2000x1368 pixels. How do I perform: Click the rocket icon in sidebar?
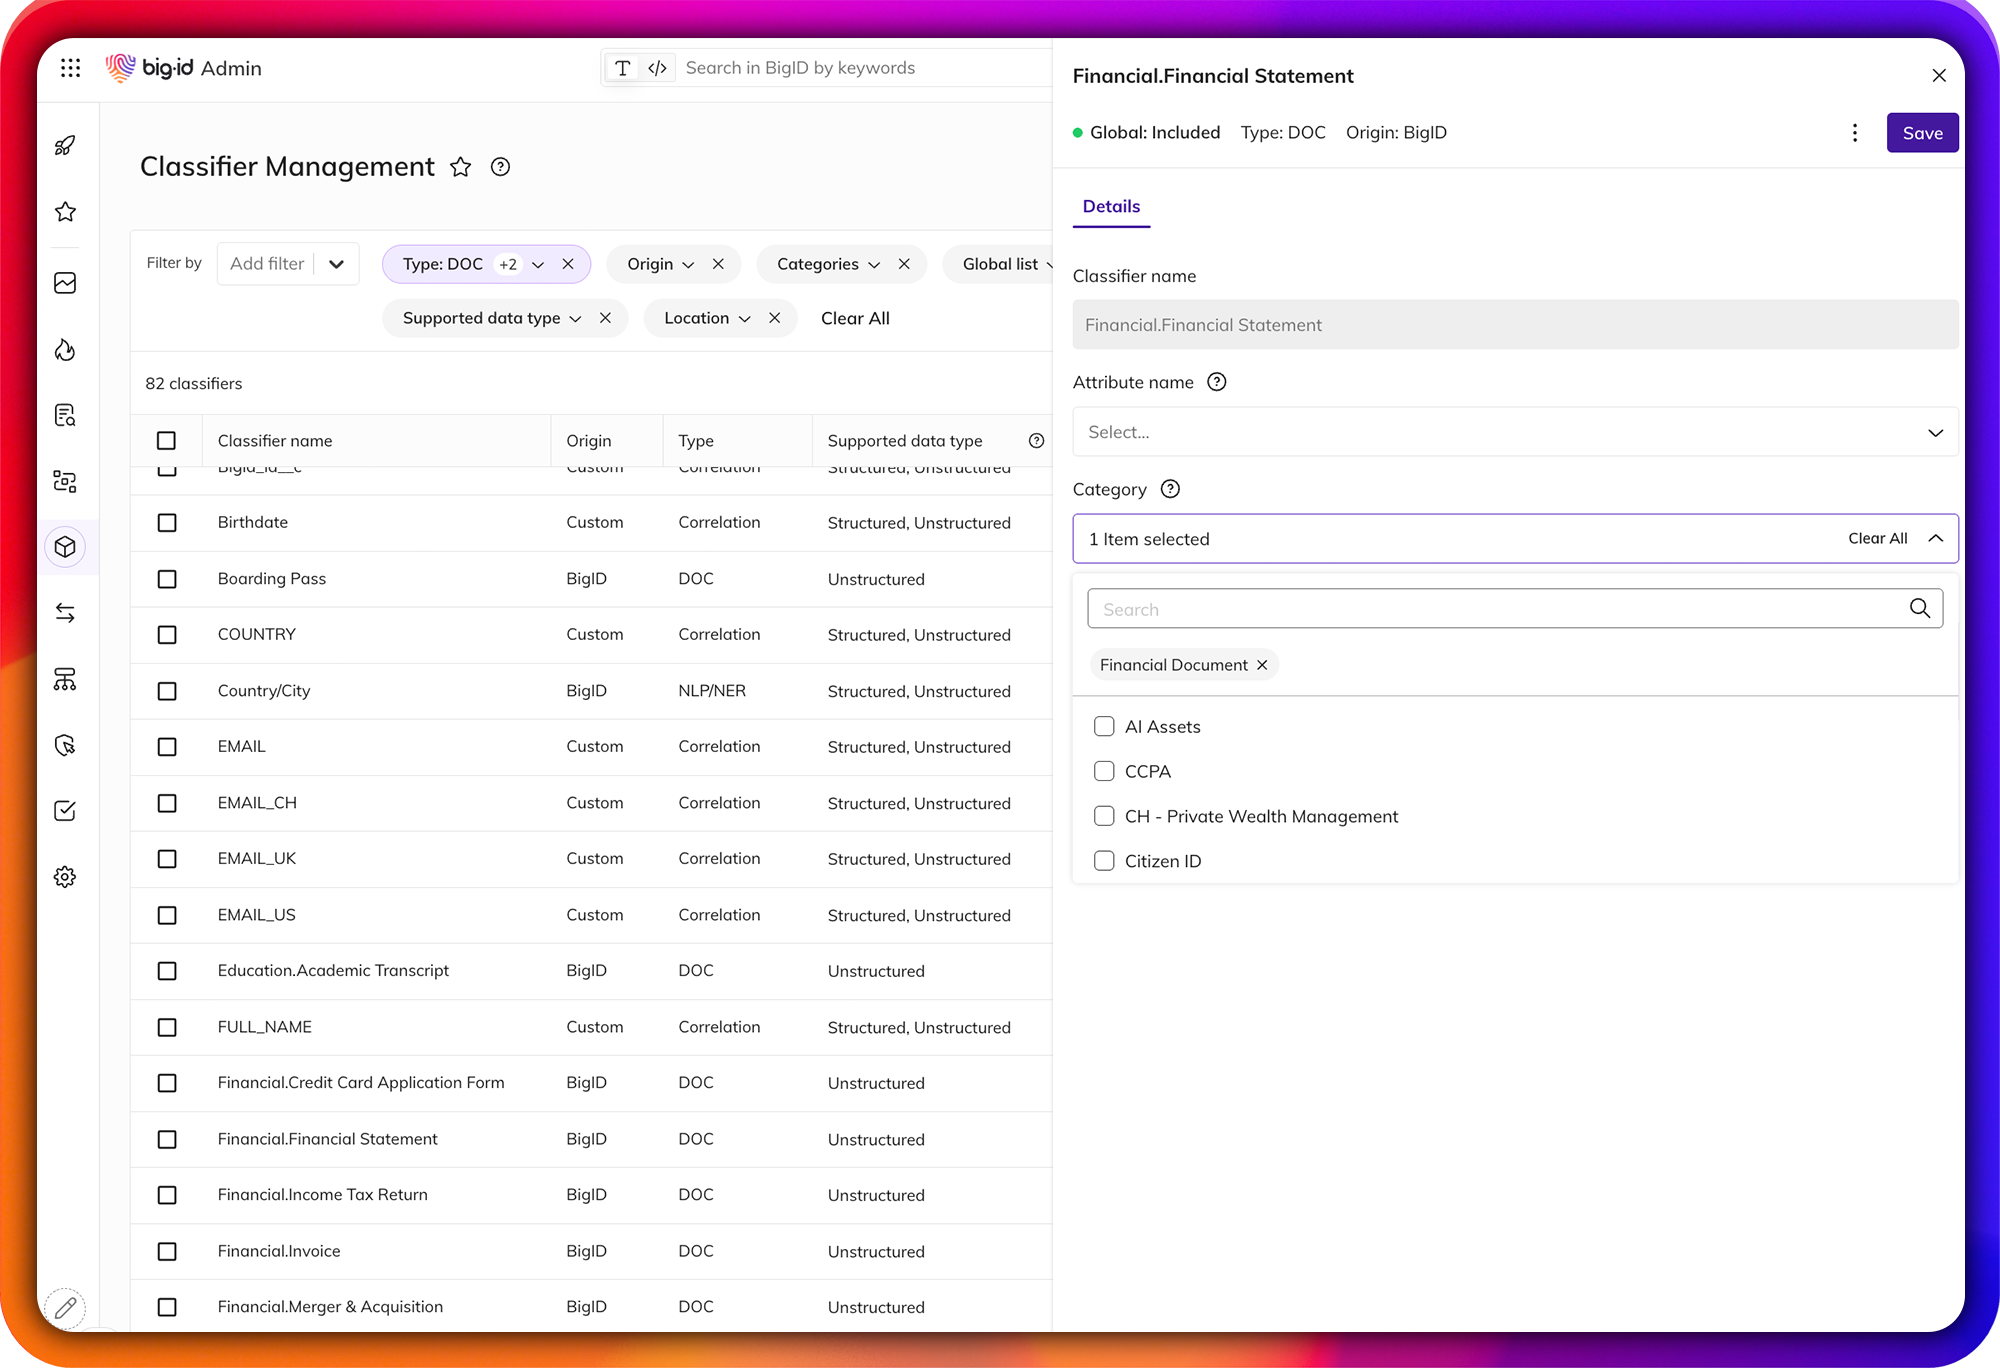(x=65, y=146)
